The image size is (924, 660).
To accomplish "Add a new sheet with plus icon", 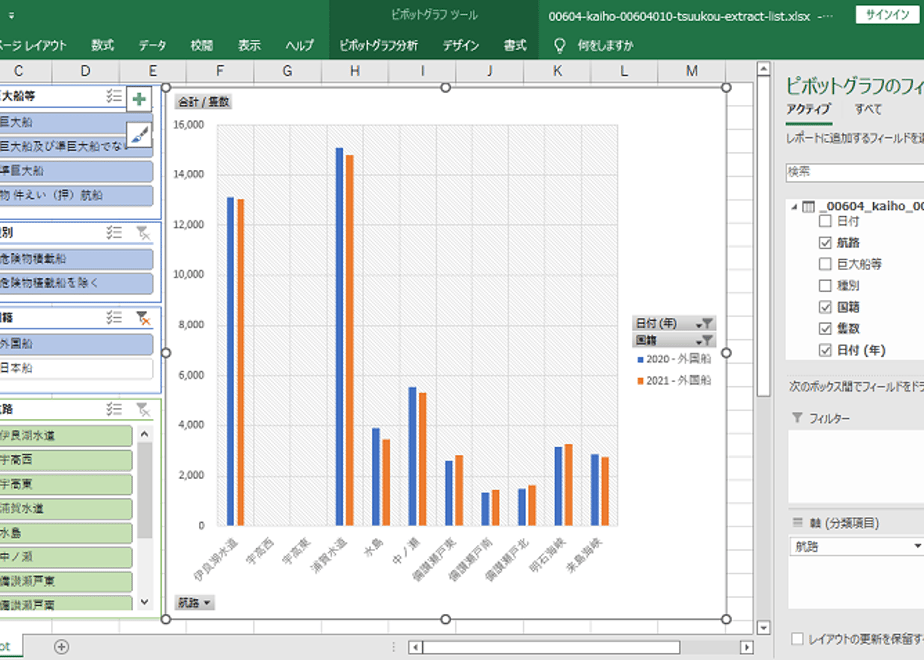I will click(61, 647).
